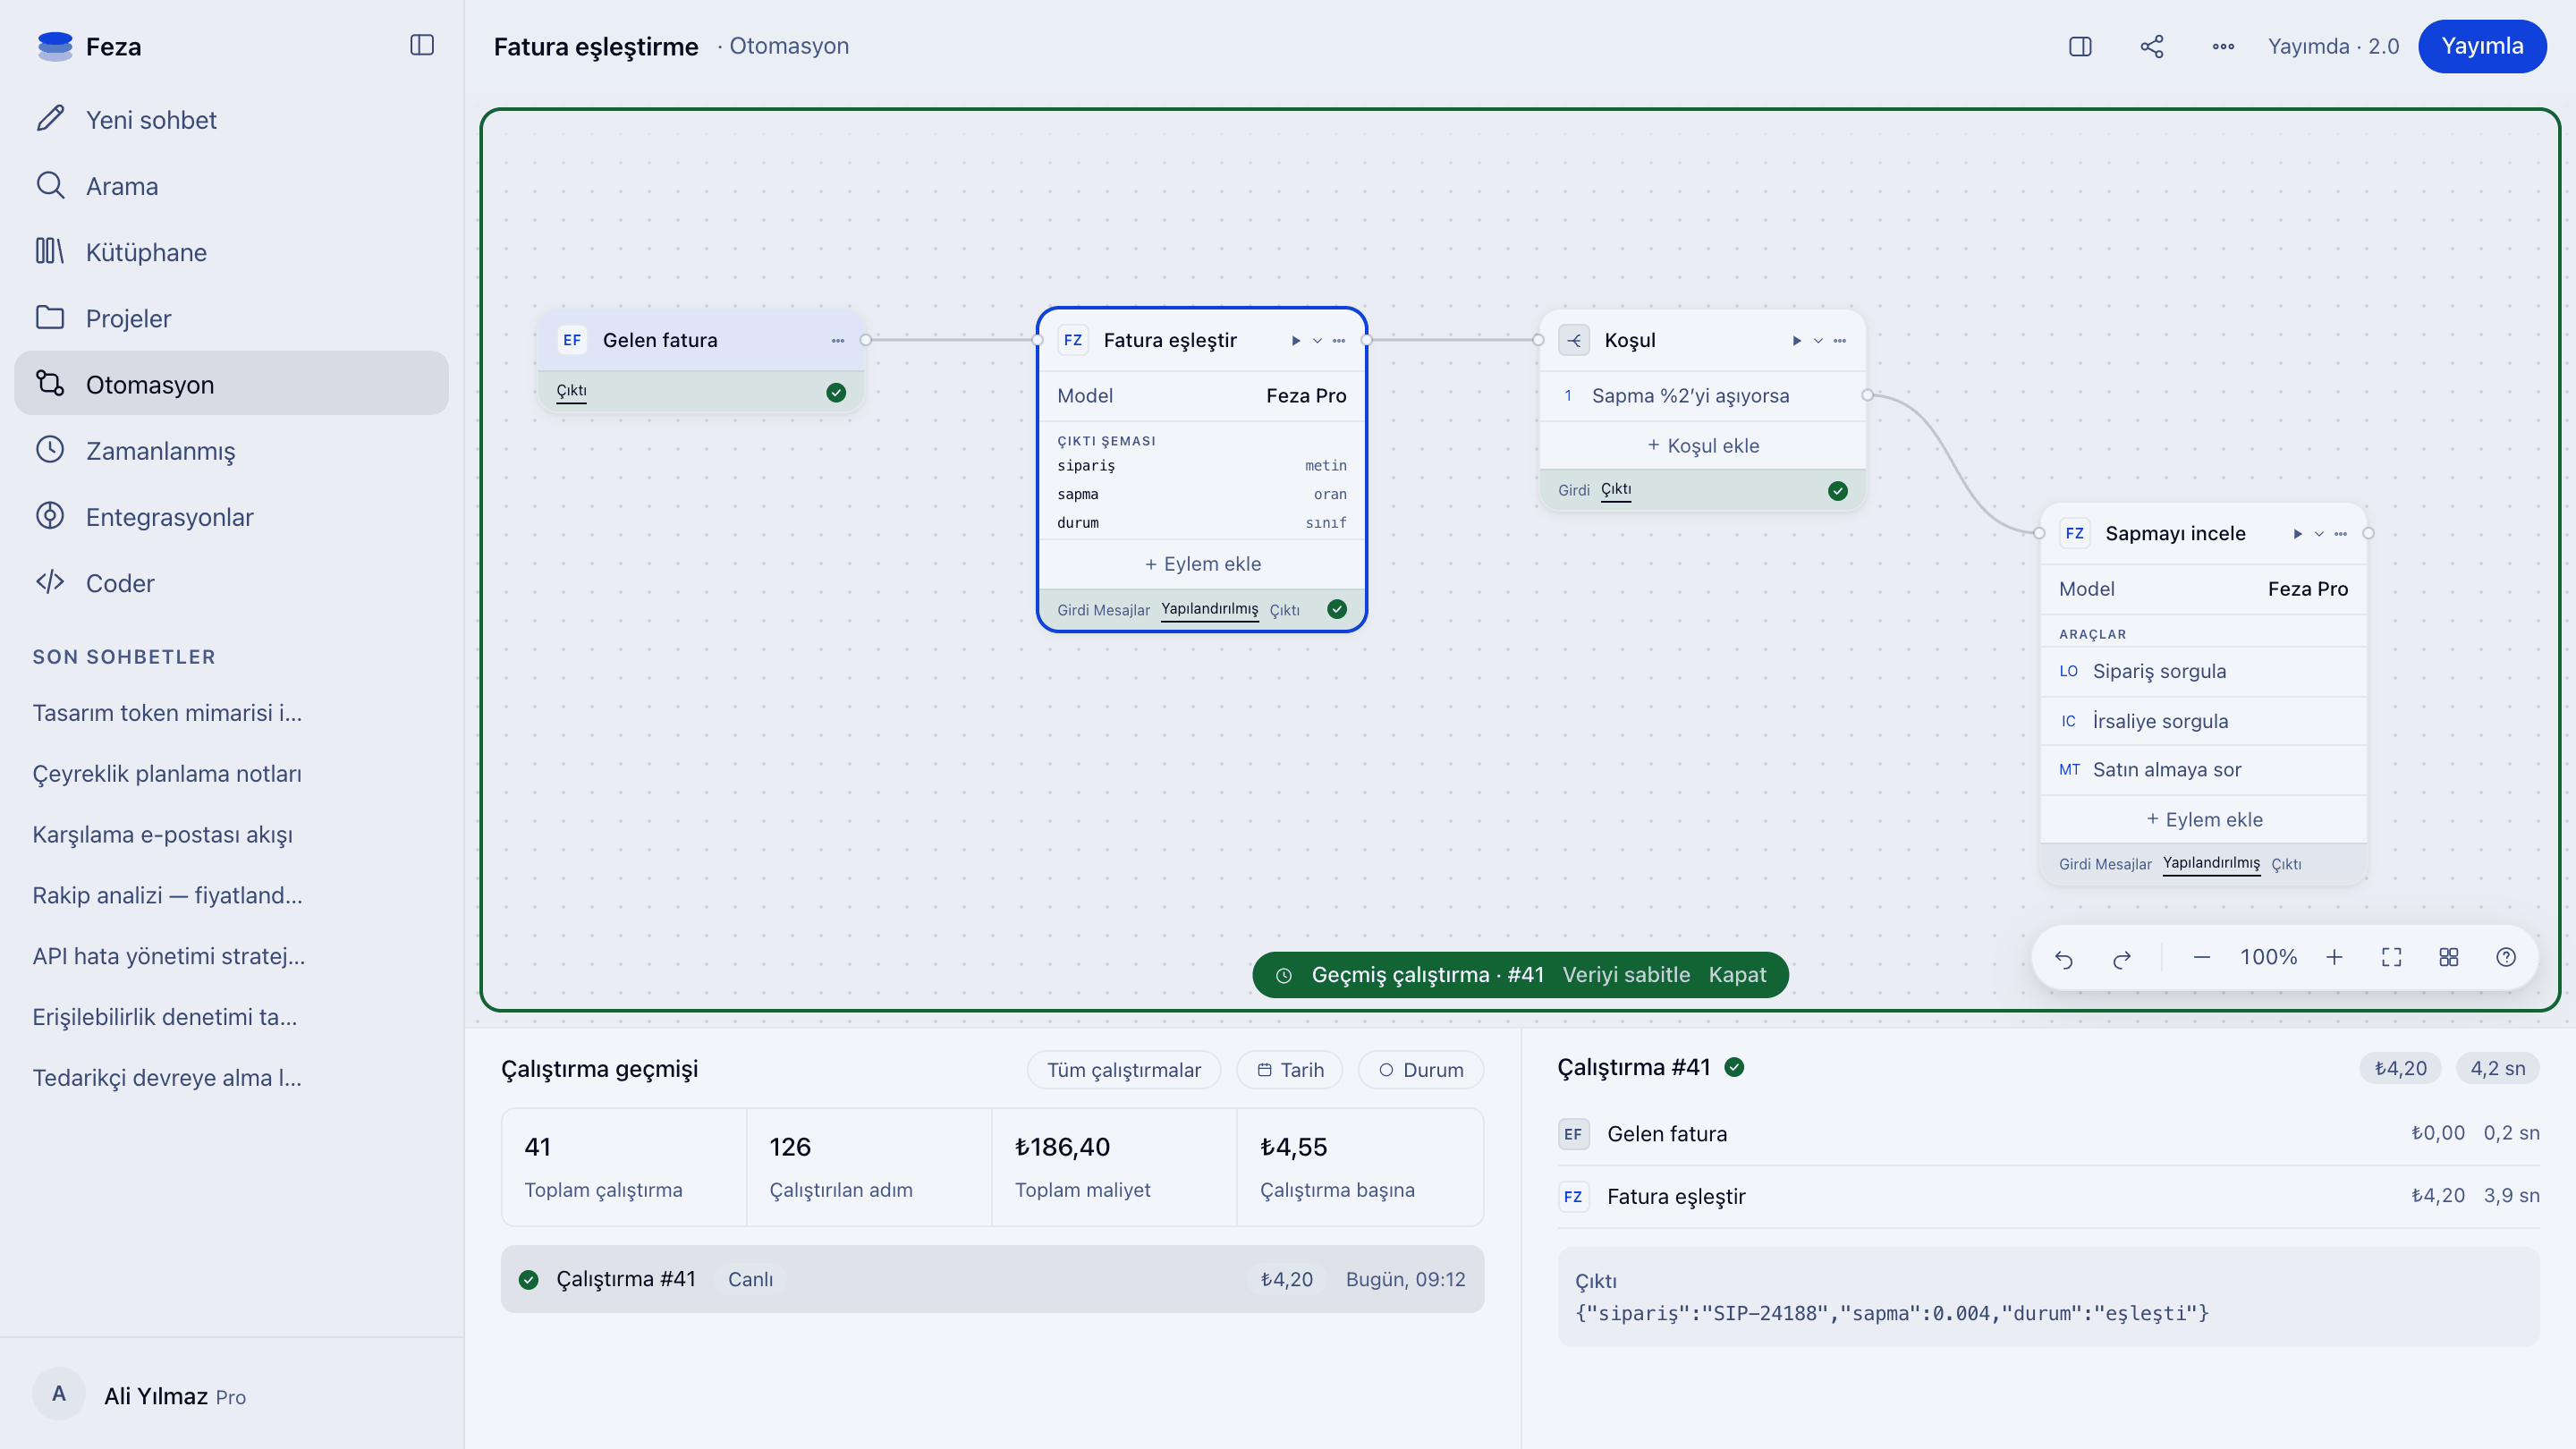This screenshot has width=2576, height=1449.
Task: Zoom in with the plus icon
Action: coord(2334,958)
